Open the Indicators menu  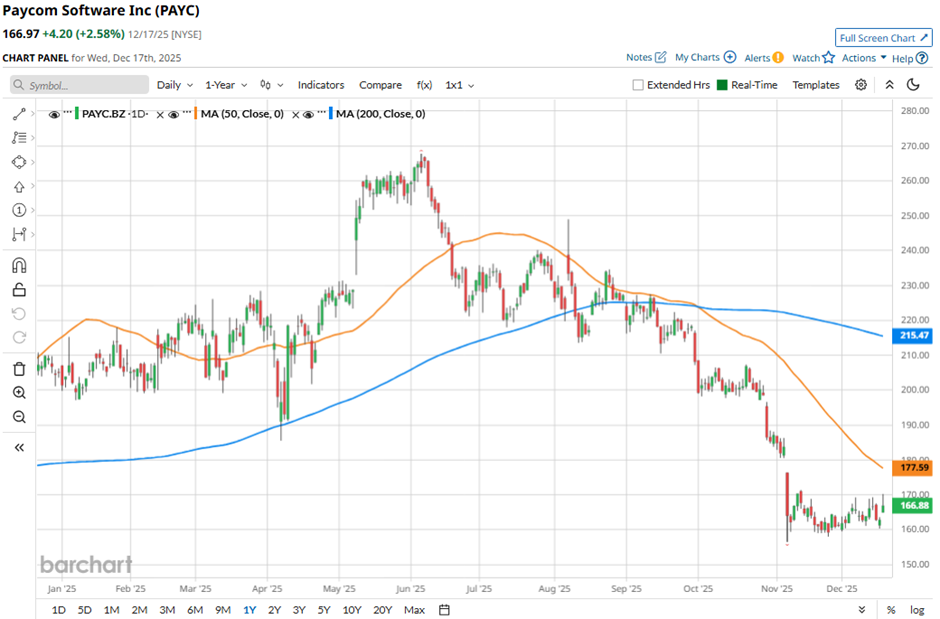pyautogui.click(x=321, y=85)
